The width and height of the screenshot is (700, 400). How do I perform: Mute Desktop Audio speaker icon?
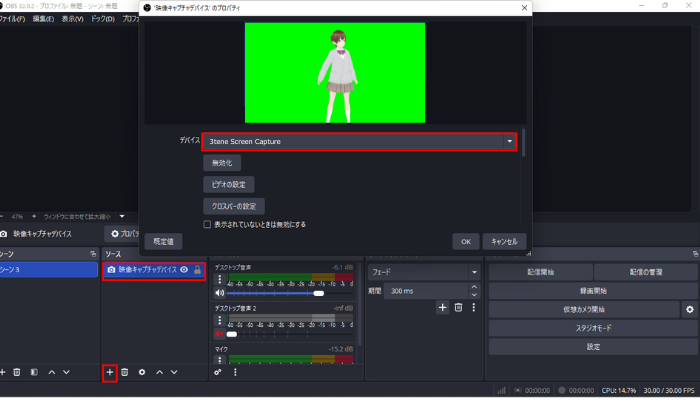click(x=220, y=293)
